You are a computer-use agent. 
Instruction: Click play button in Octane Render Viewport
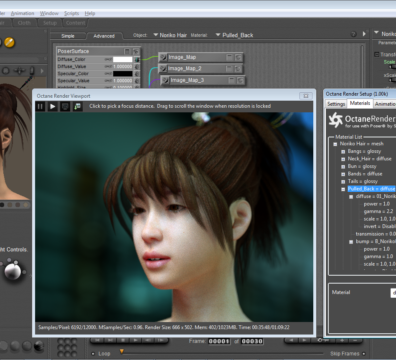click(x=53, y=106)
